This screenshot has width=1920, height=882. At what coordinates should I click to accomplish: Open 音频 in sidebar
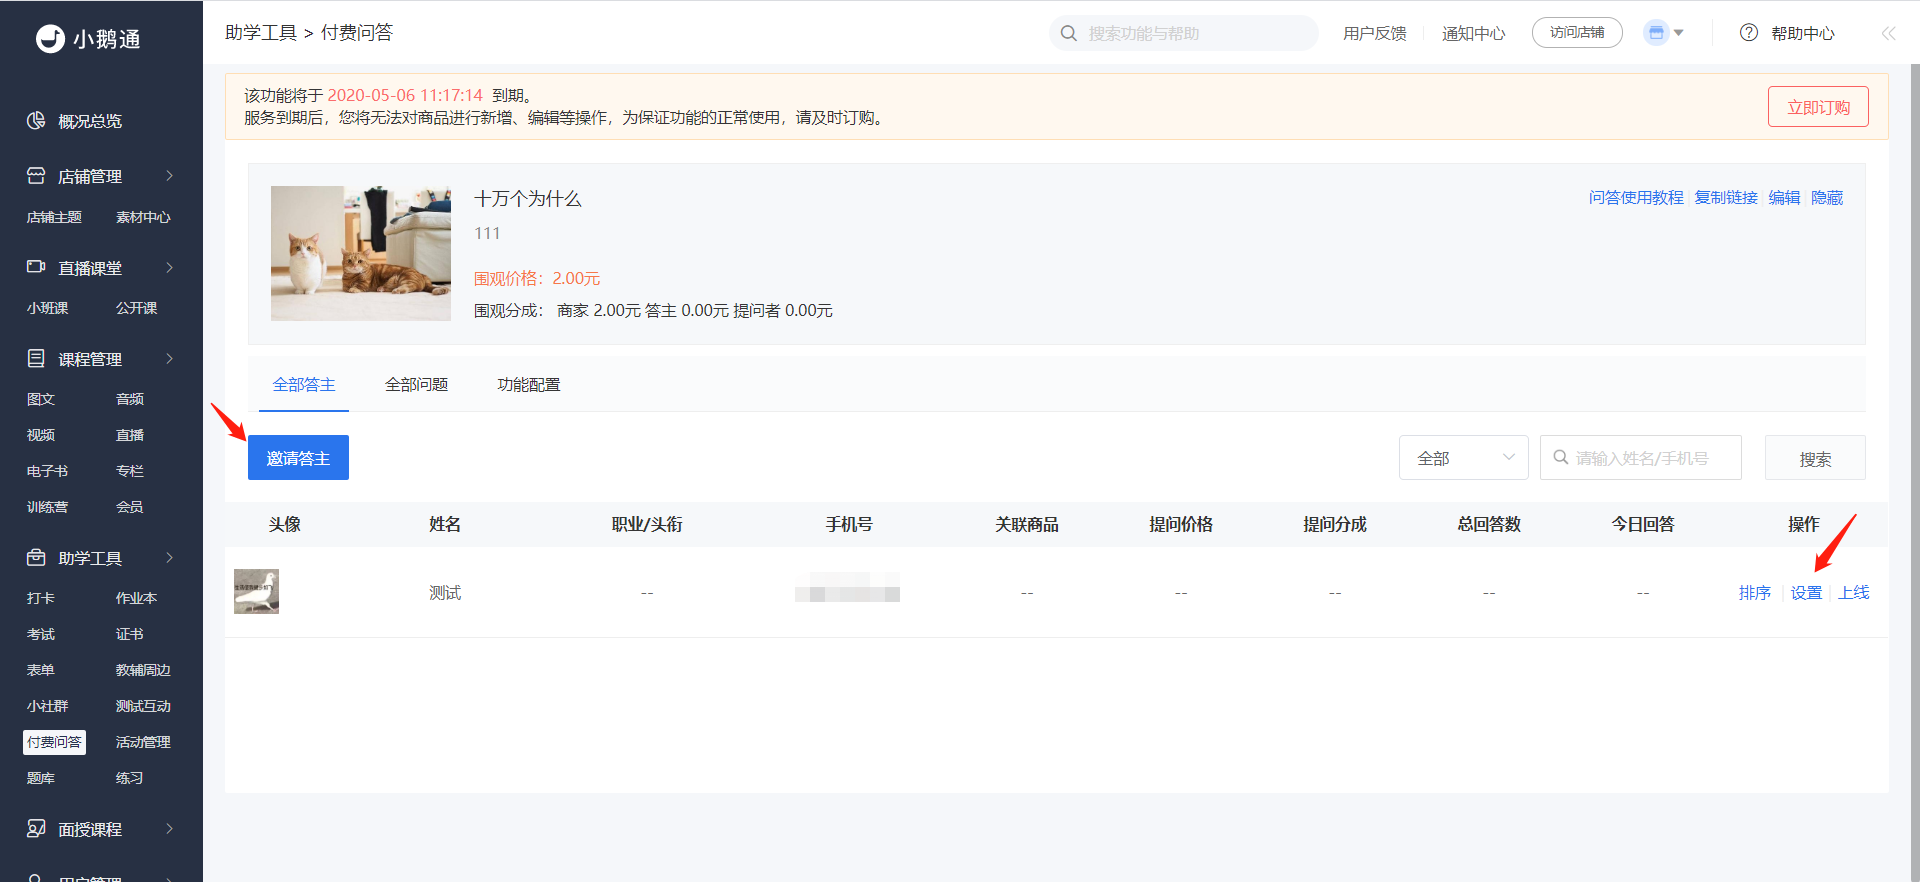pyautogui.click(x=129, y=399)
